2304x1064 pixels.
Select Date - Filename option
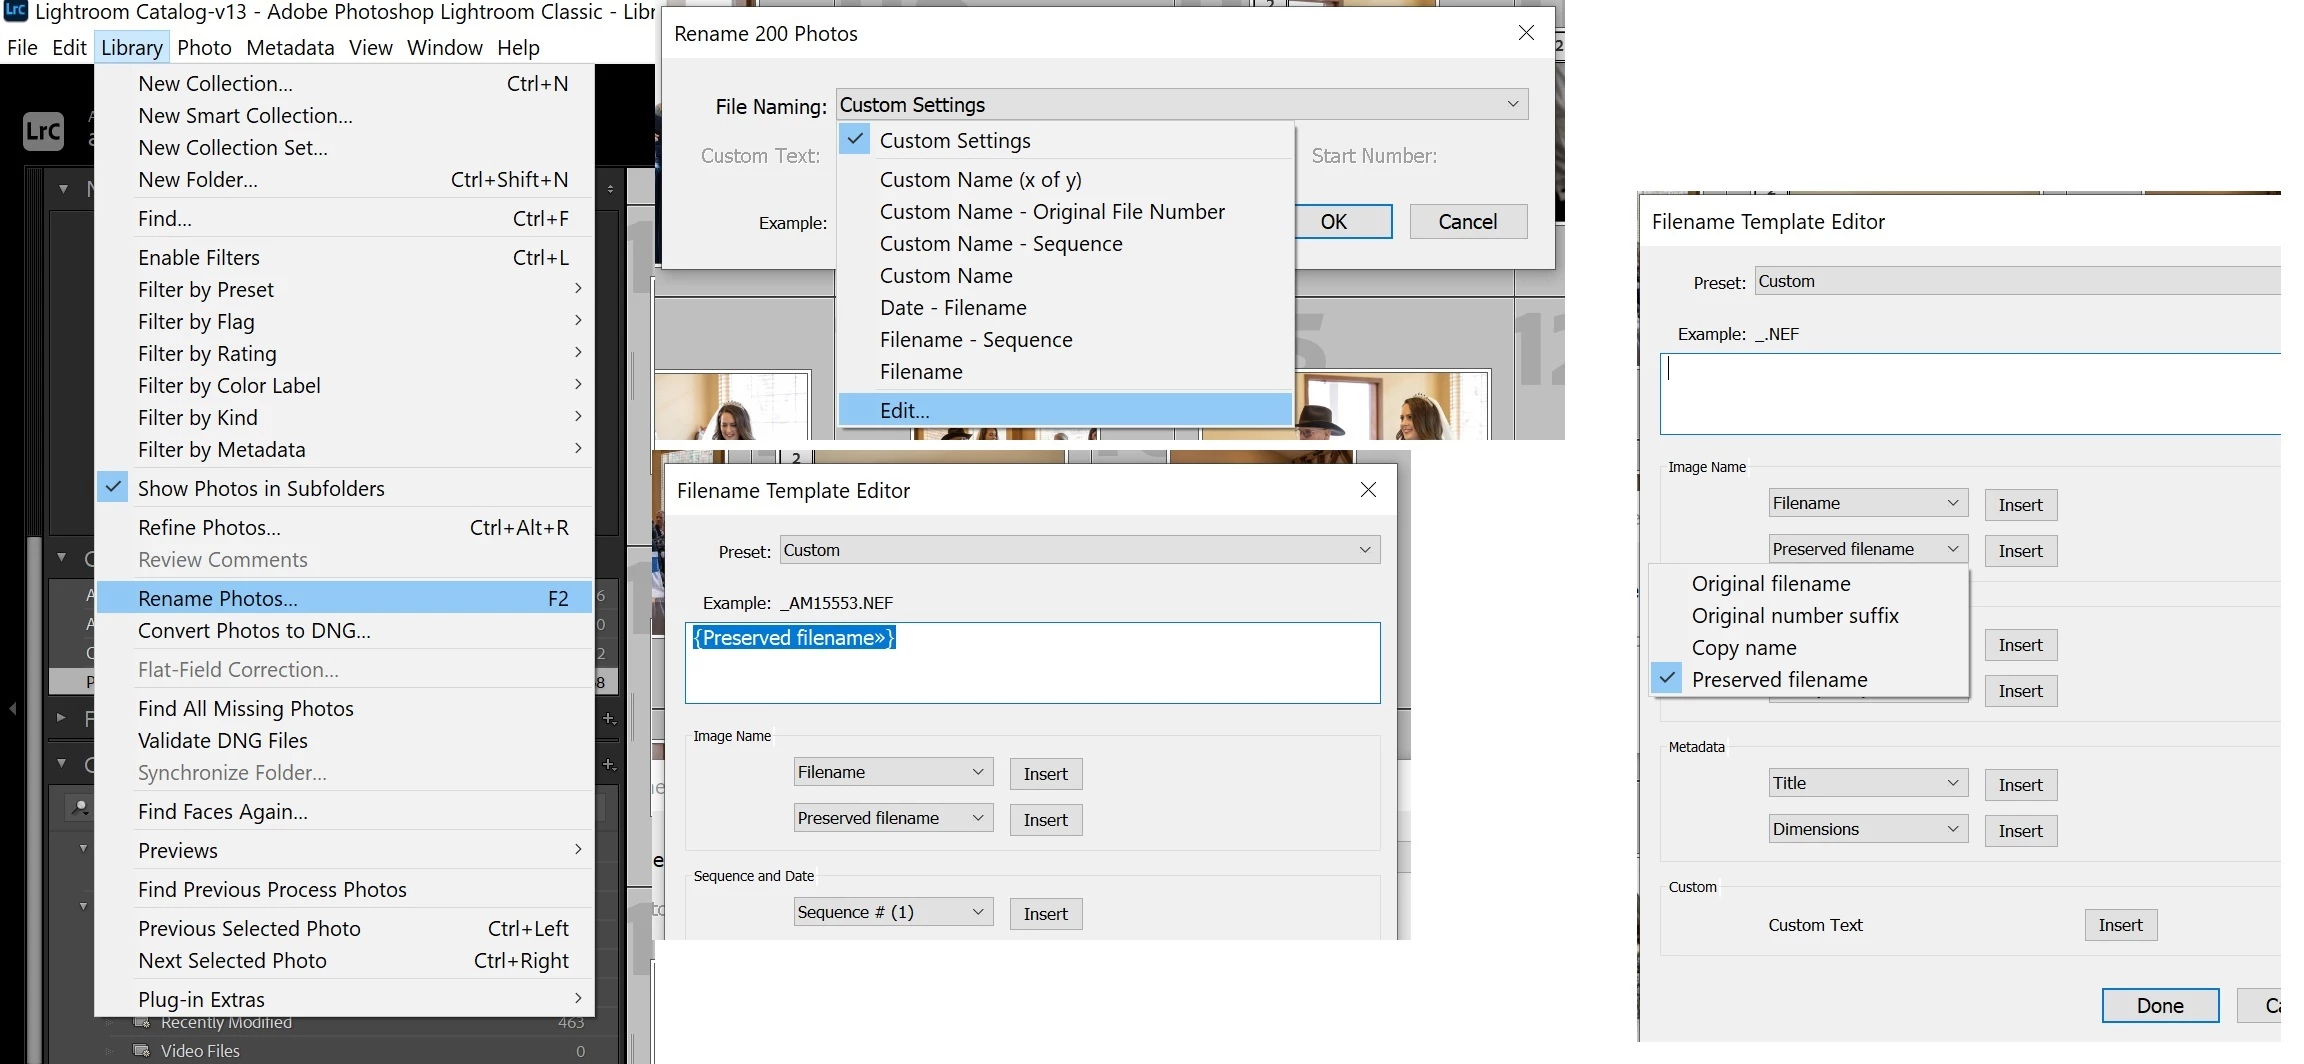(1065, 308)
